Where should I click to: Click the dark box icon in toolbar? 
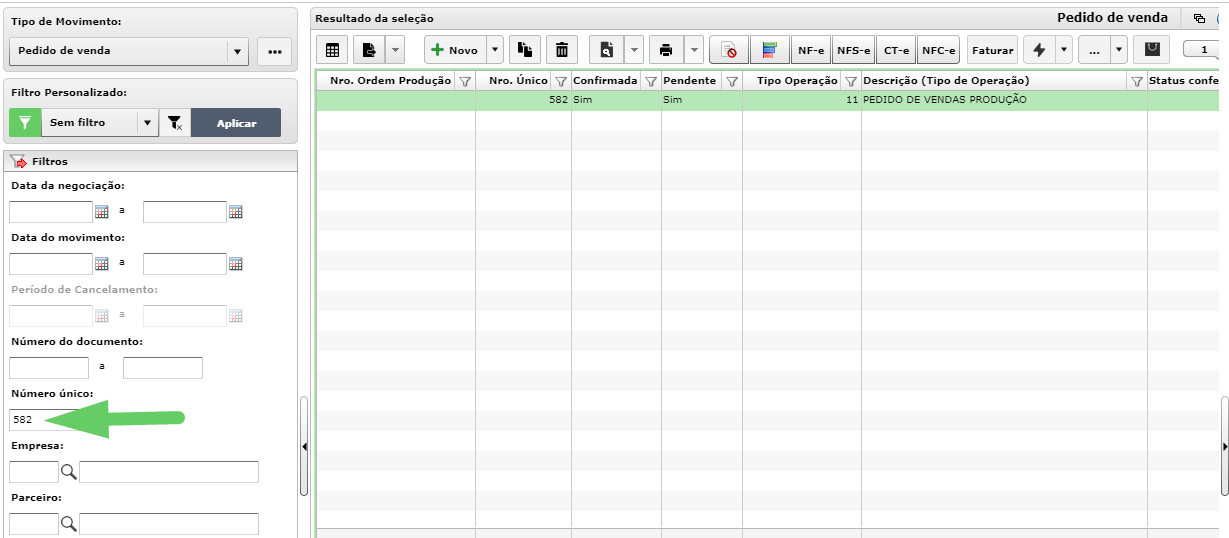pos(1152,49)
